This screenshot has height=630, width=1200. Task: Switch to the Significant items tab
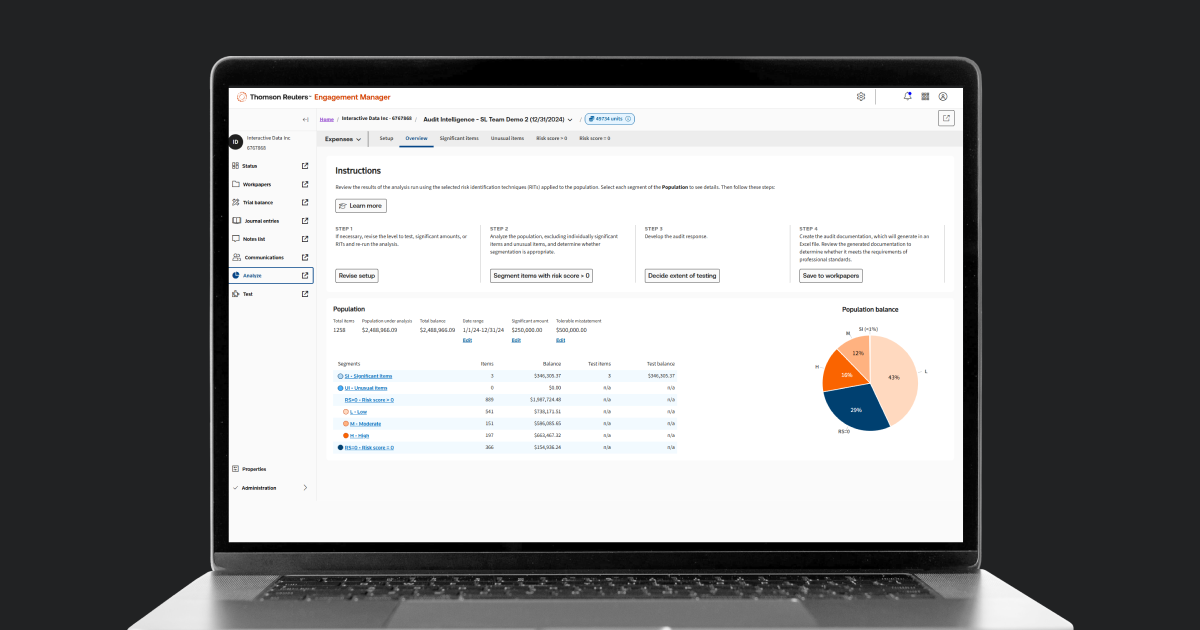point(459,138)
